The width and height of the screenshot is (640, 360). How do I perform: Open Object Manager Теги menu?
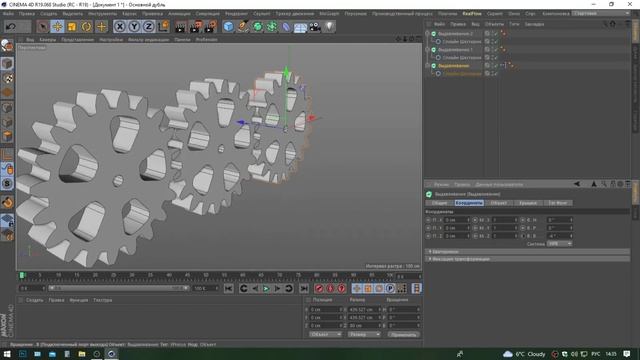point(514,24)
